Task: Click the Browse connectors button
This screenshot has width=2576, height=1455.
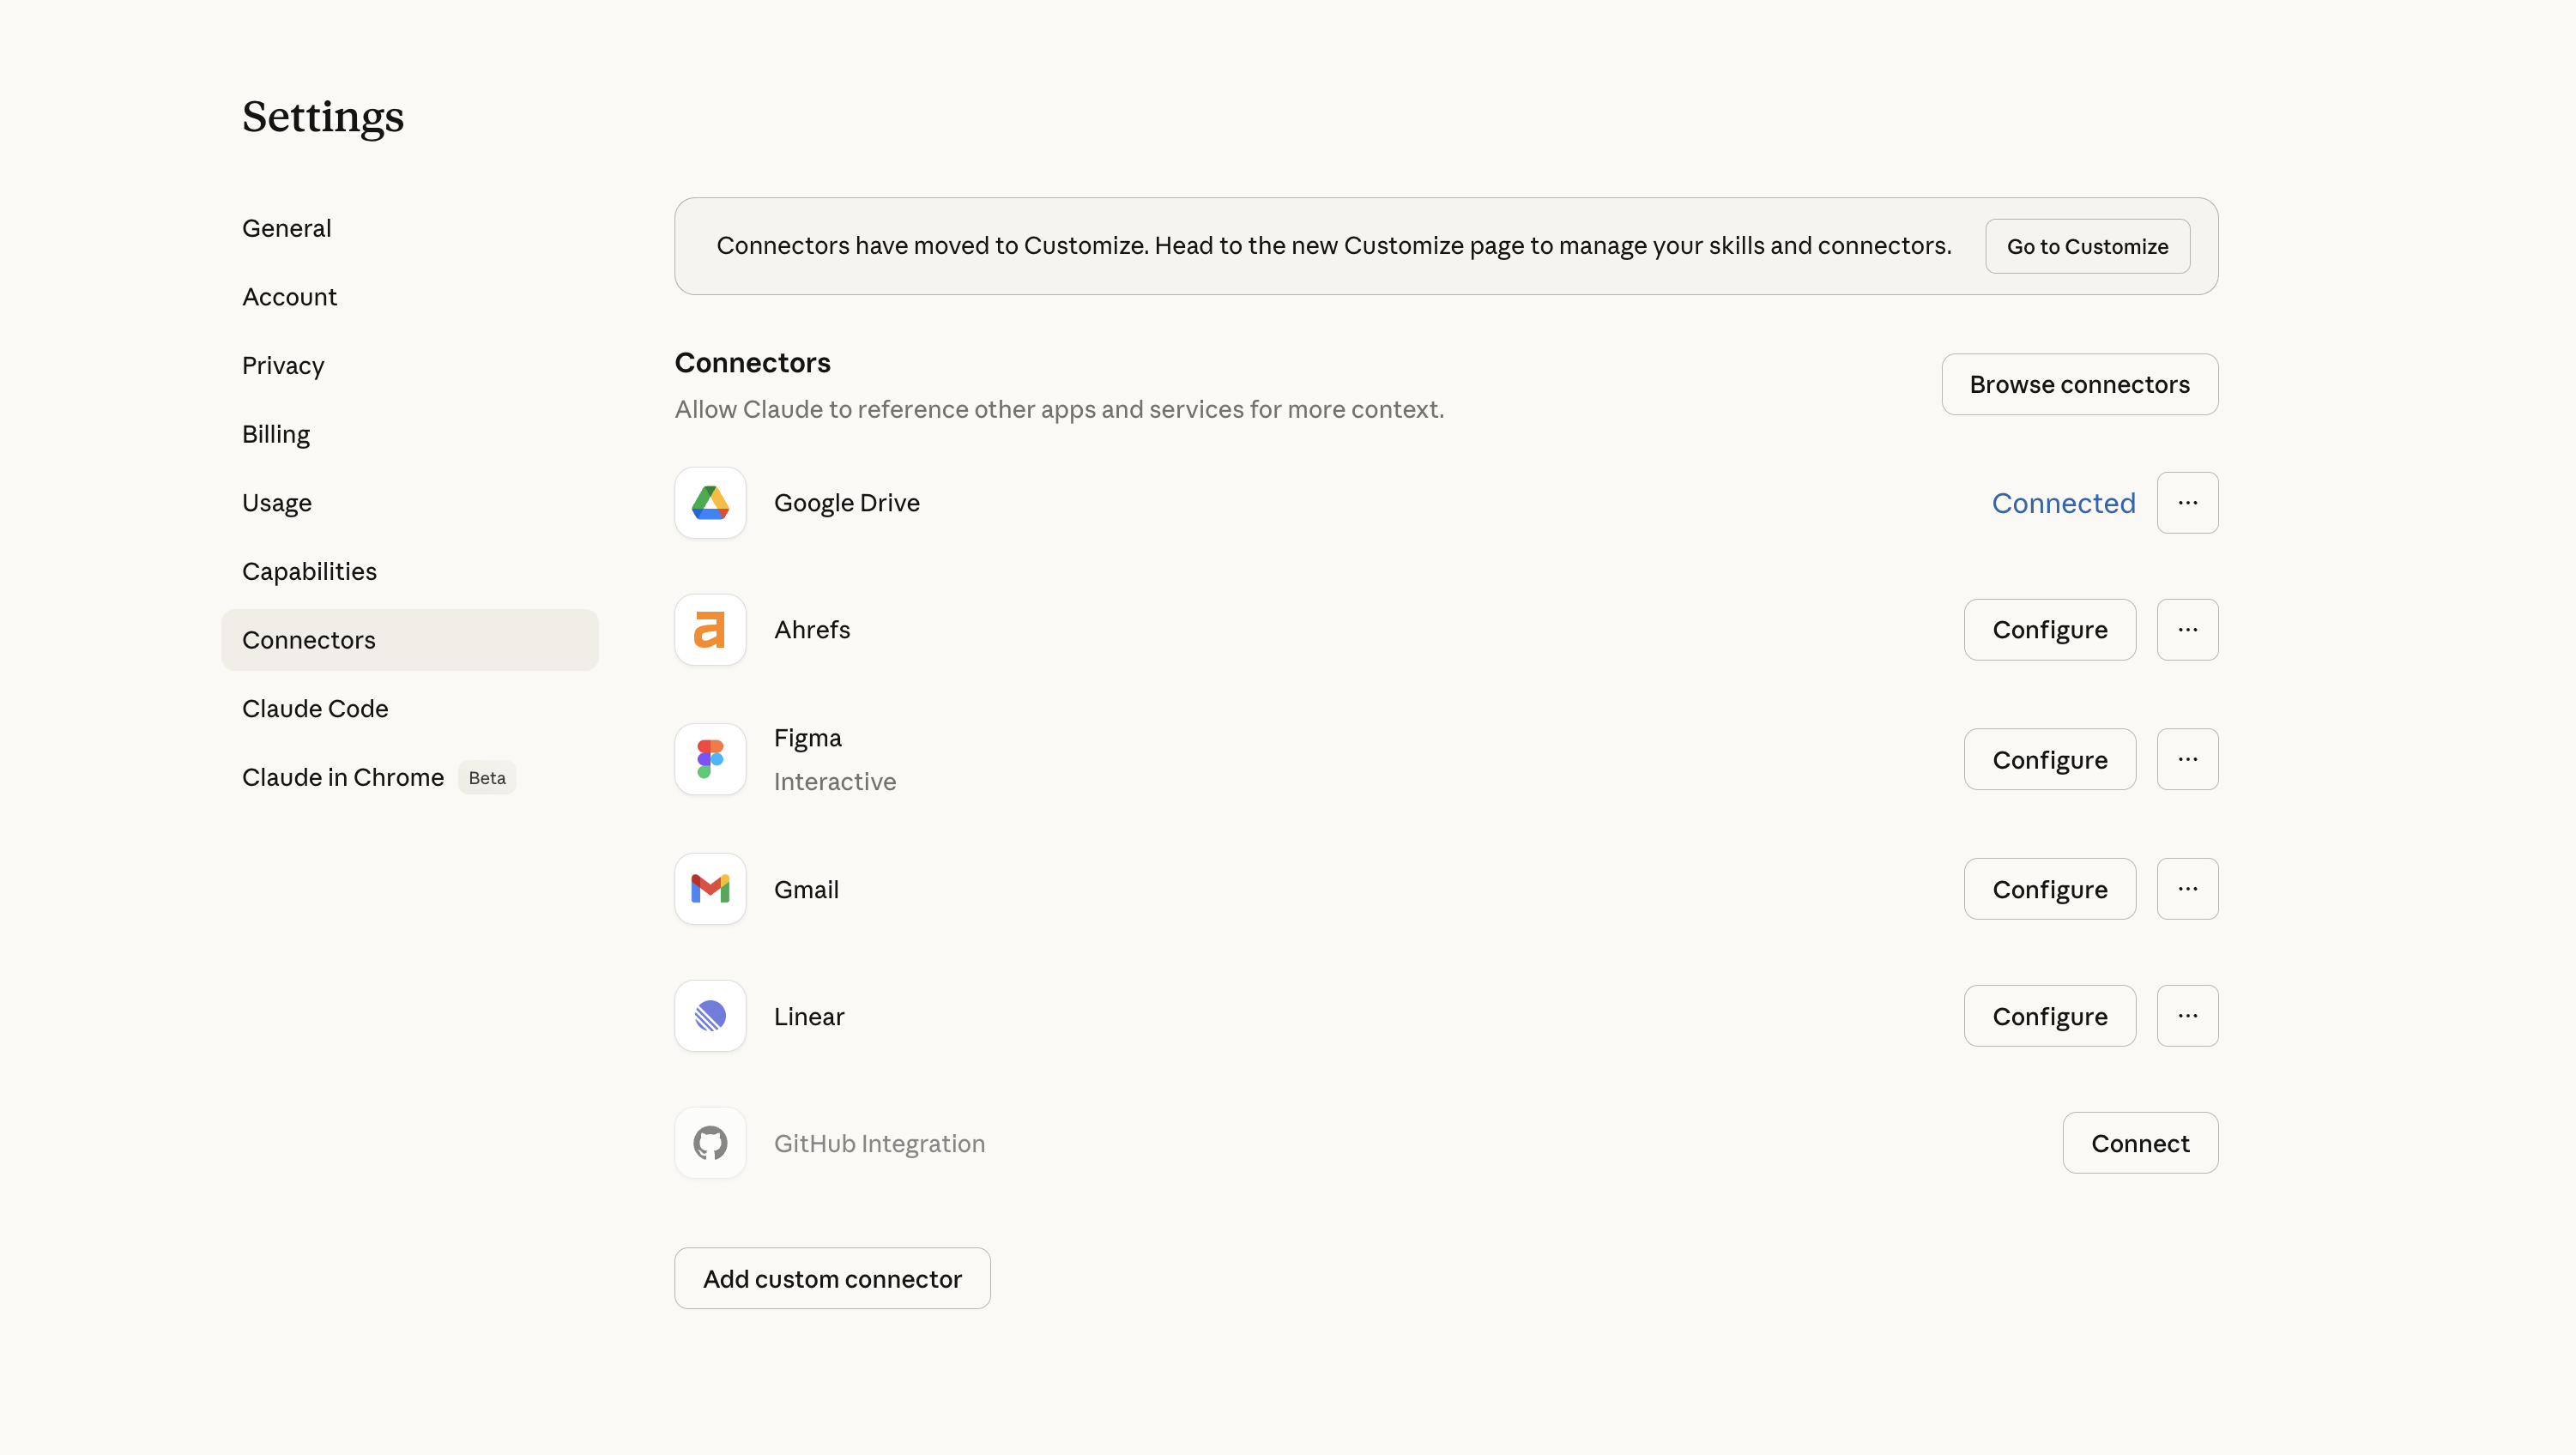Action: point(2079,384)
